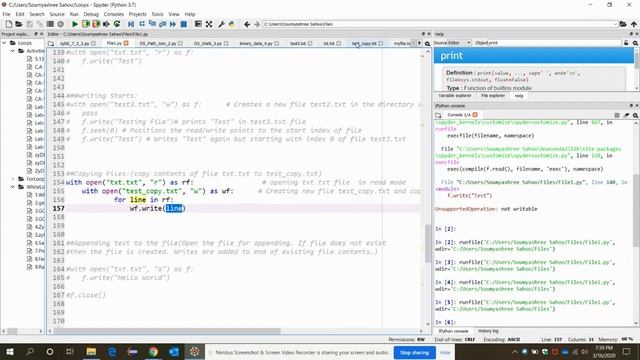The width and height of the screenshot is (640, 360).
Task: Toggle fullscreen mode icon
Action: [209, 24]
